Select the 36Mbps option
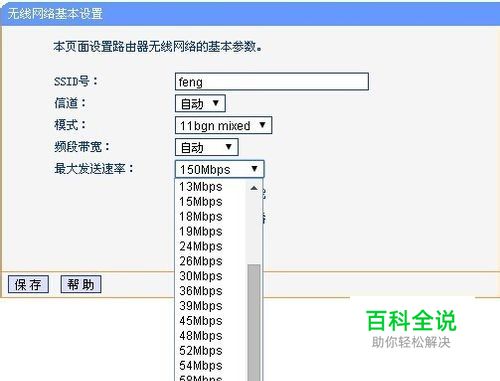Image resolution: width=500 pixels, height=381 pixels. [x=211, y=291]
